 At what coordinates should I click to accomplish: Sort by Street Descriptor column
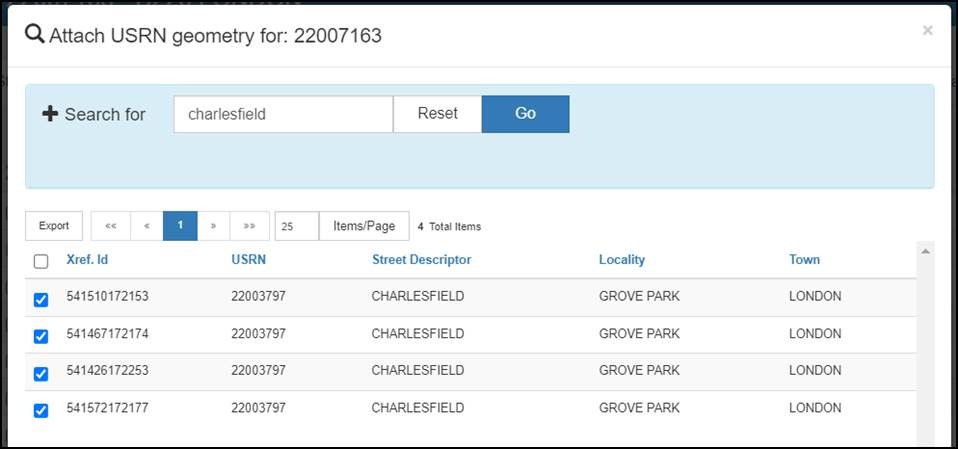(x=422, y=260)
